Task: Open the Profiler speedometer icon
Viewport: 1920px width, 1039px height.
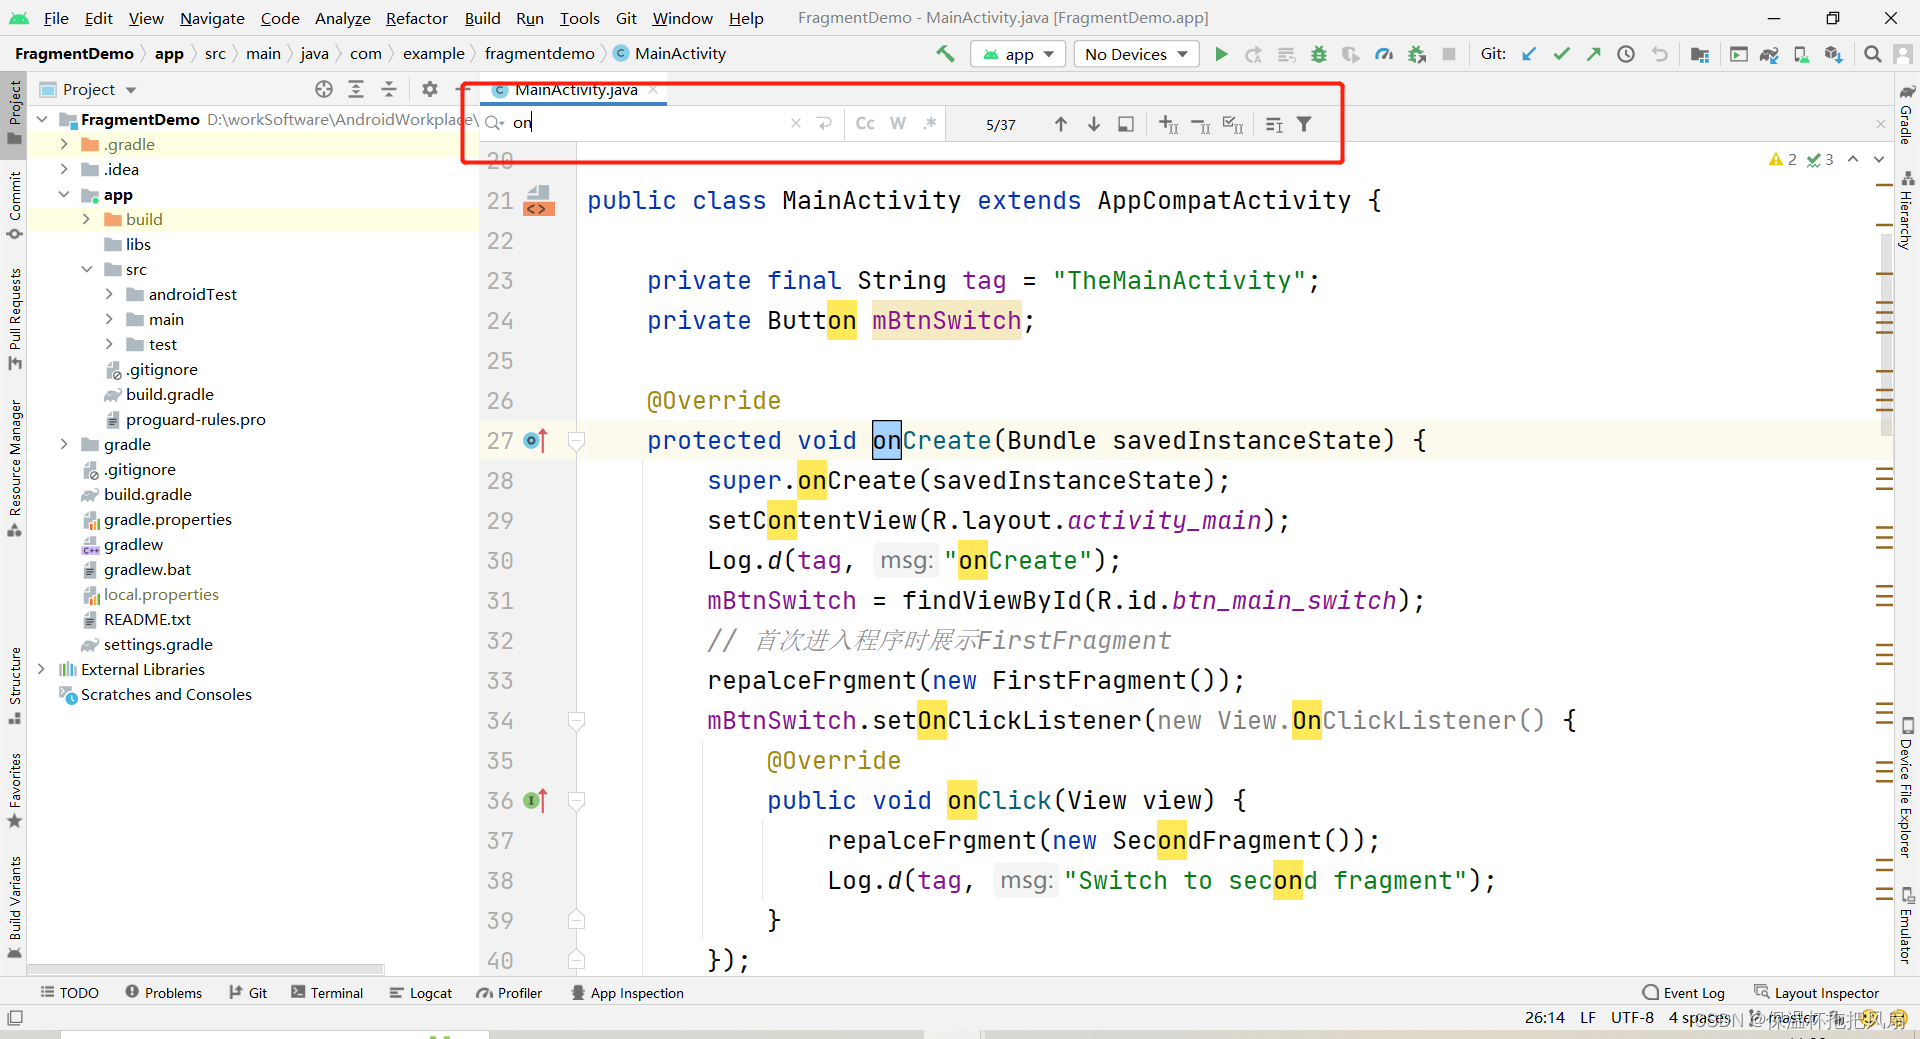Action: [1384, 54]
